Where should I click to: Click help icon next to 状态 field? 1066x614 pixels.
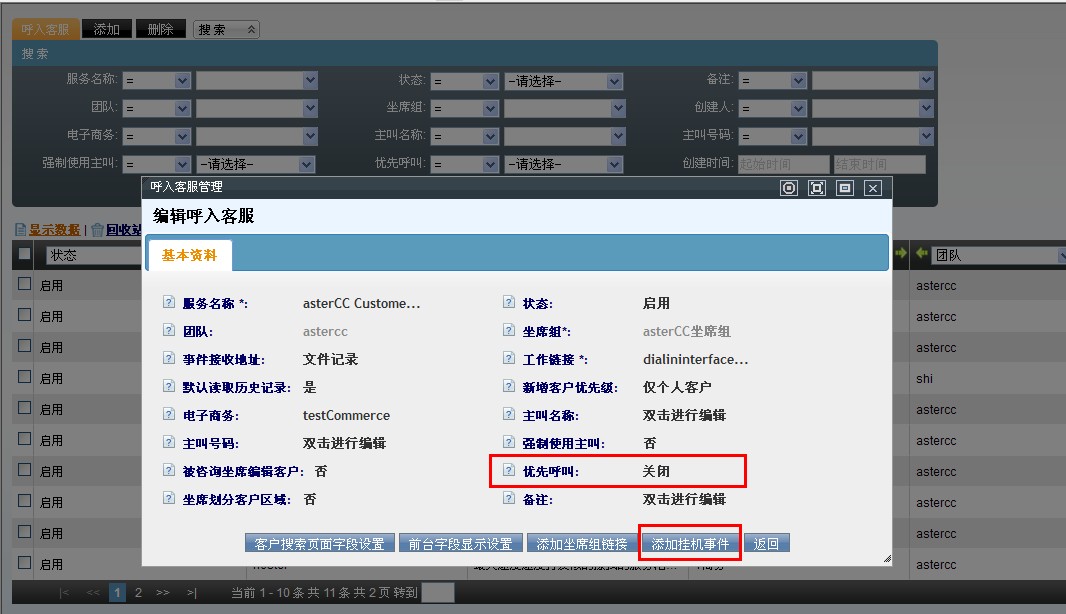[508, 303]
